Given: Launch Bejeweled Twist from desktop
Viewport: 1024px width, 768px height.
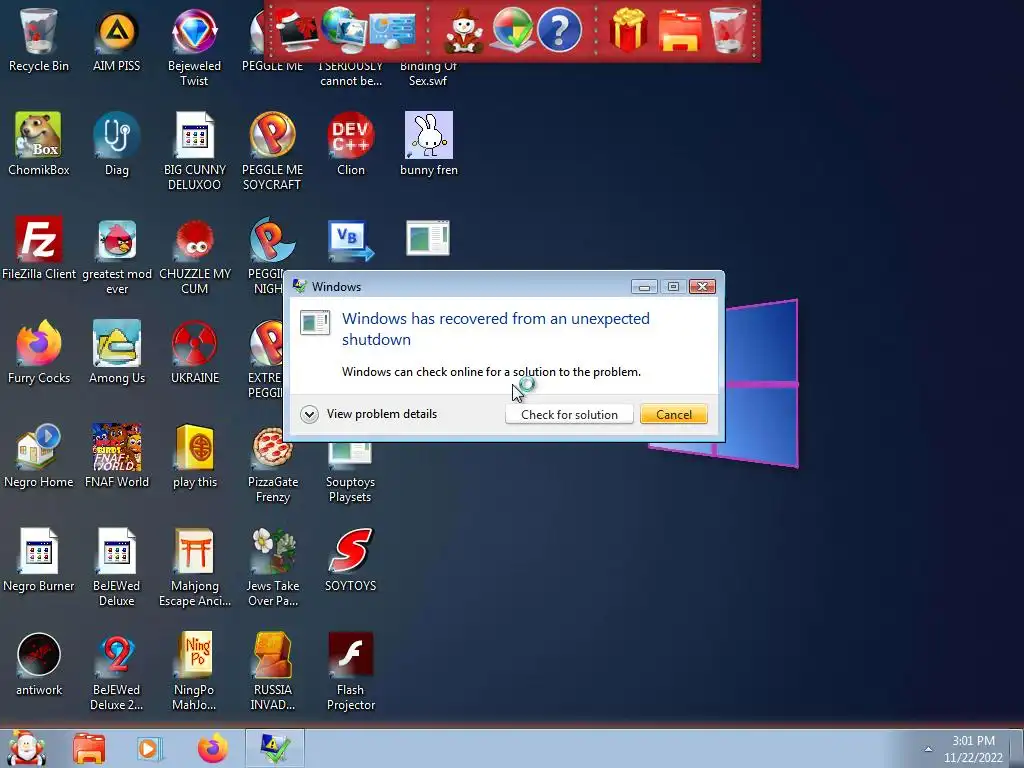Looking at the screenshot, I should point(194,47).
